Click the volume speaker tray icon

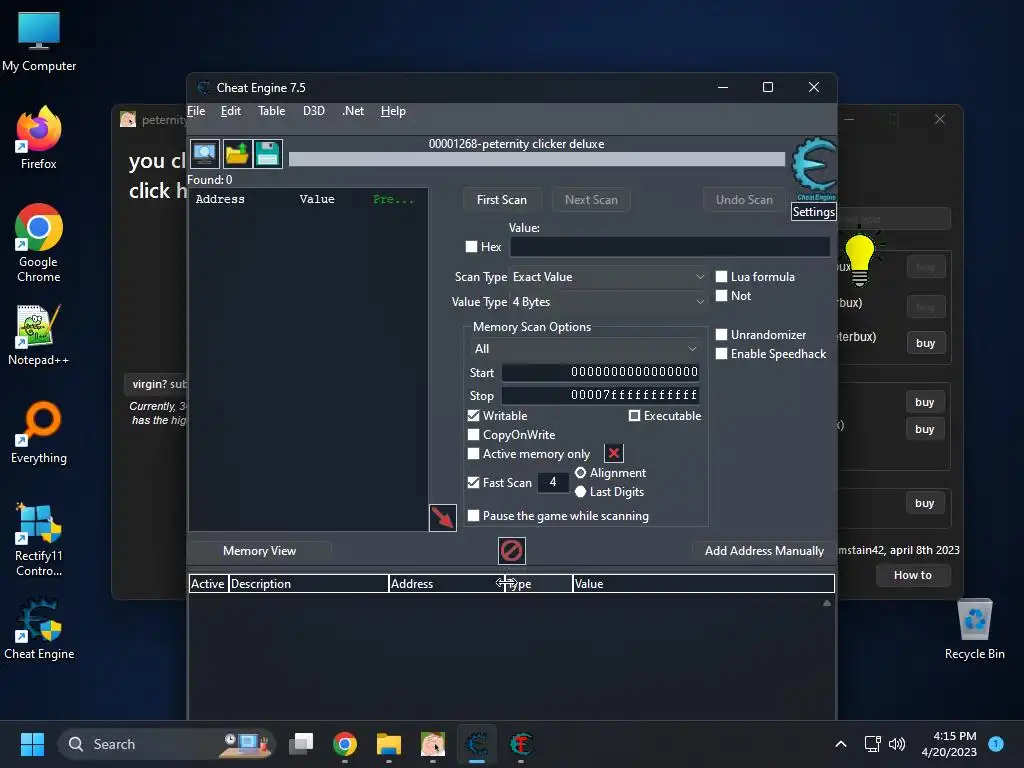pos(897,744)
